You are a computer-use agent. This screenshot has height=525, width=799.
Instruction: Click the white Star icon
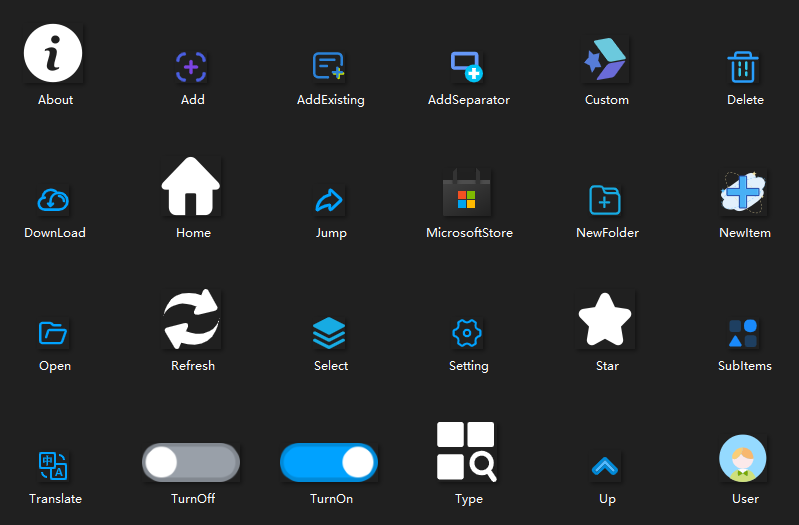[605, 320]
